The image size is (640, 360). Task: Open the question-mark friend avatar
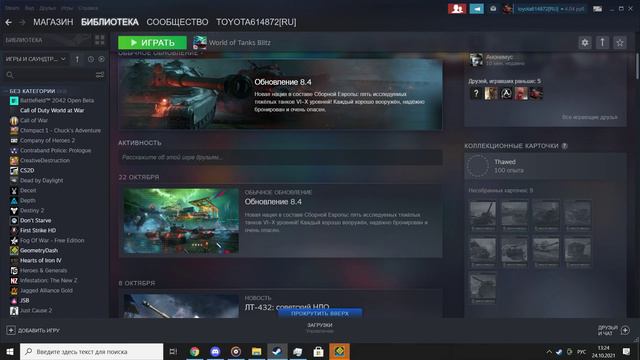point(476,93)
